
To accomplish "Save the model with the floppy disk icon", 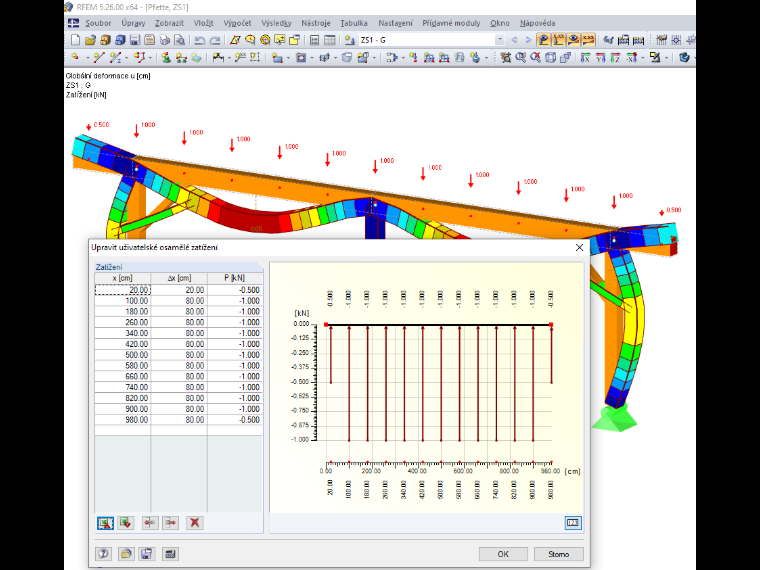I will 135,40.
